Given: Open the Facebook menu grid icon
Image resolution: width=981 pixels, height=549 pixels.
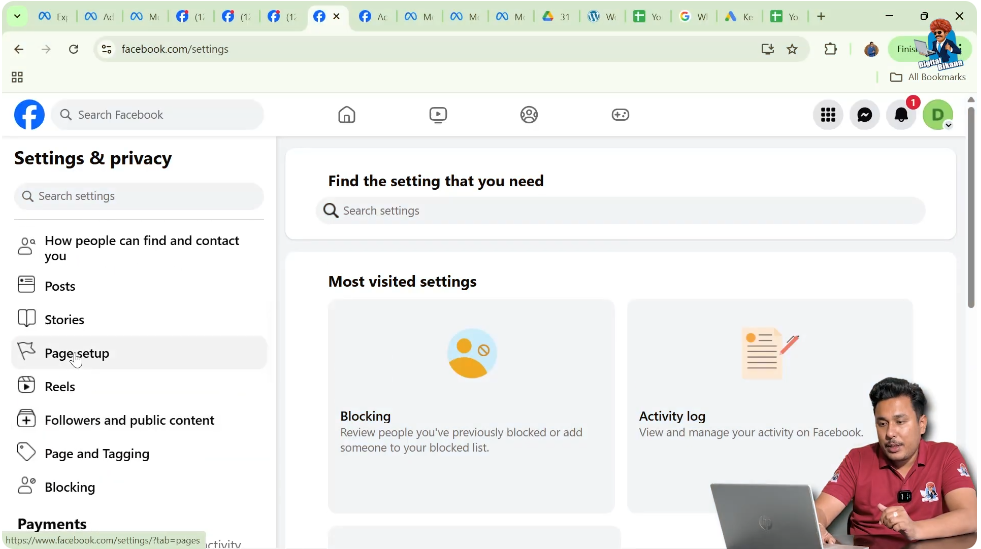Looking at the screenshot, I should click(x=828, y=115).
